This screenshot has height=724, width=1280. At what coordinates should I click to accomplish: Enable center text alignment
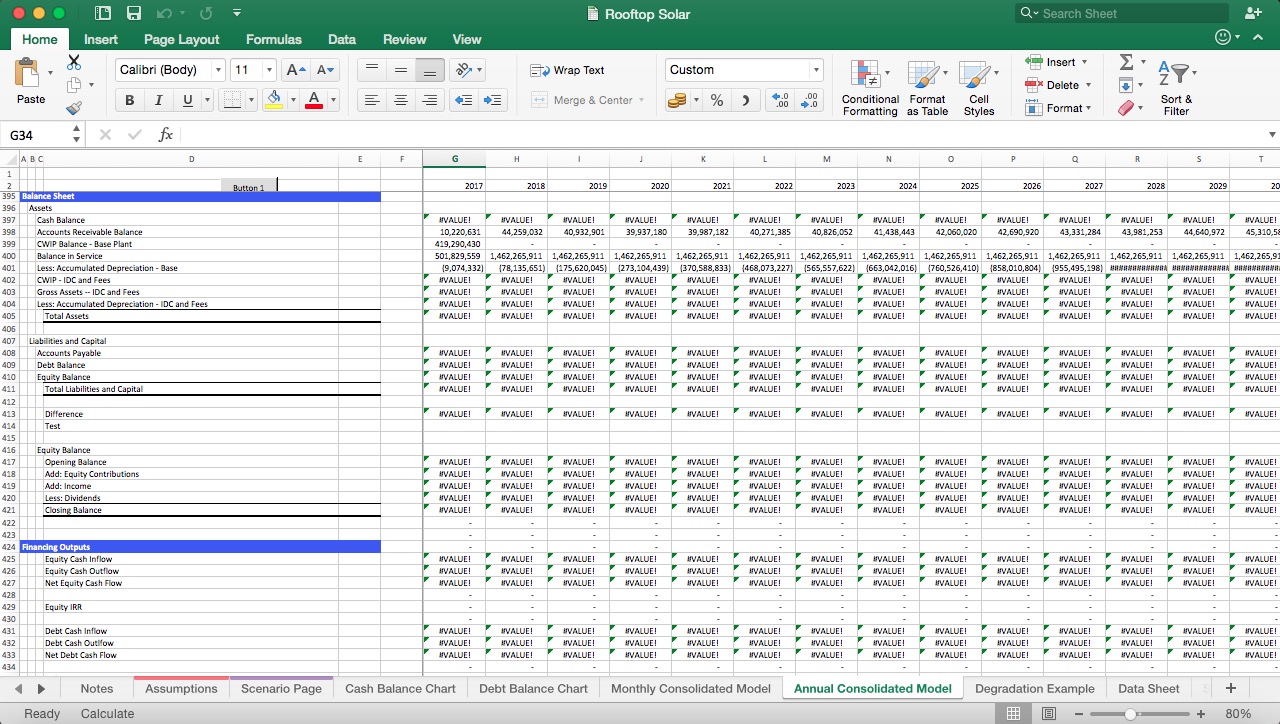tap(400, 100)
